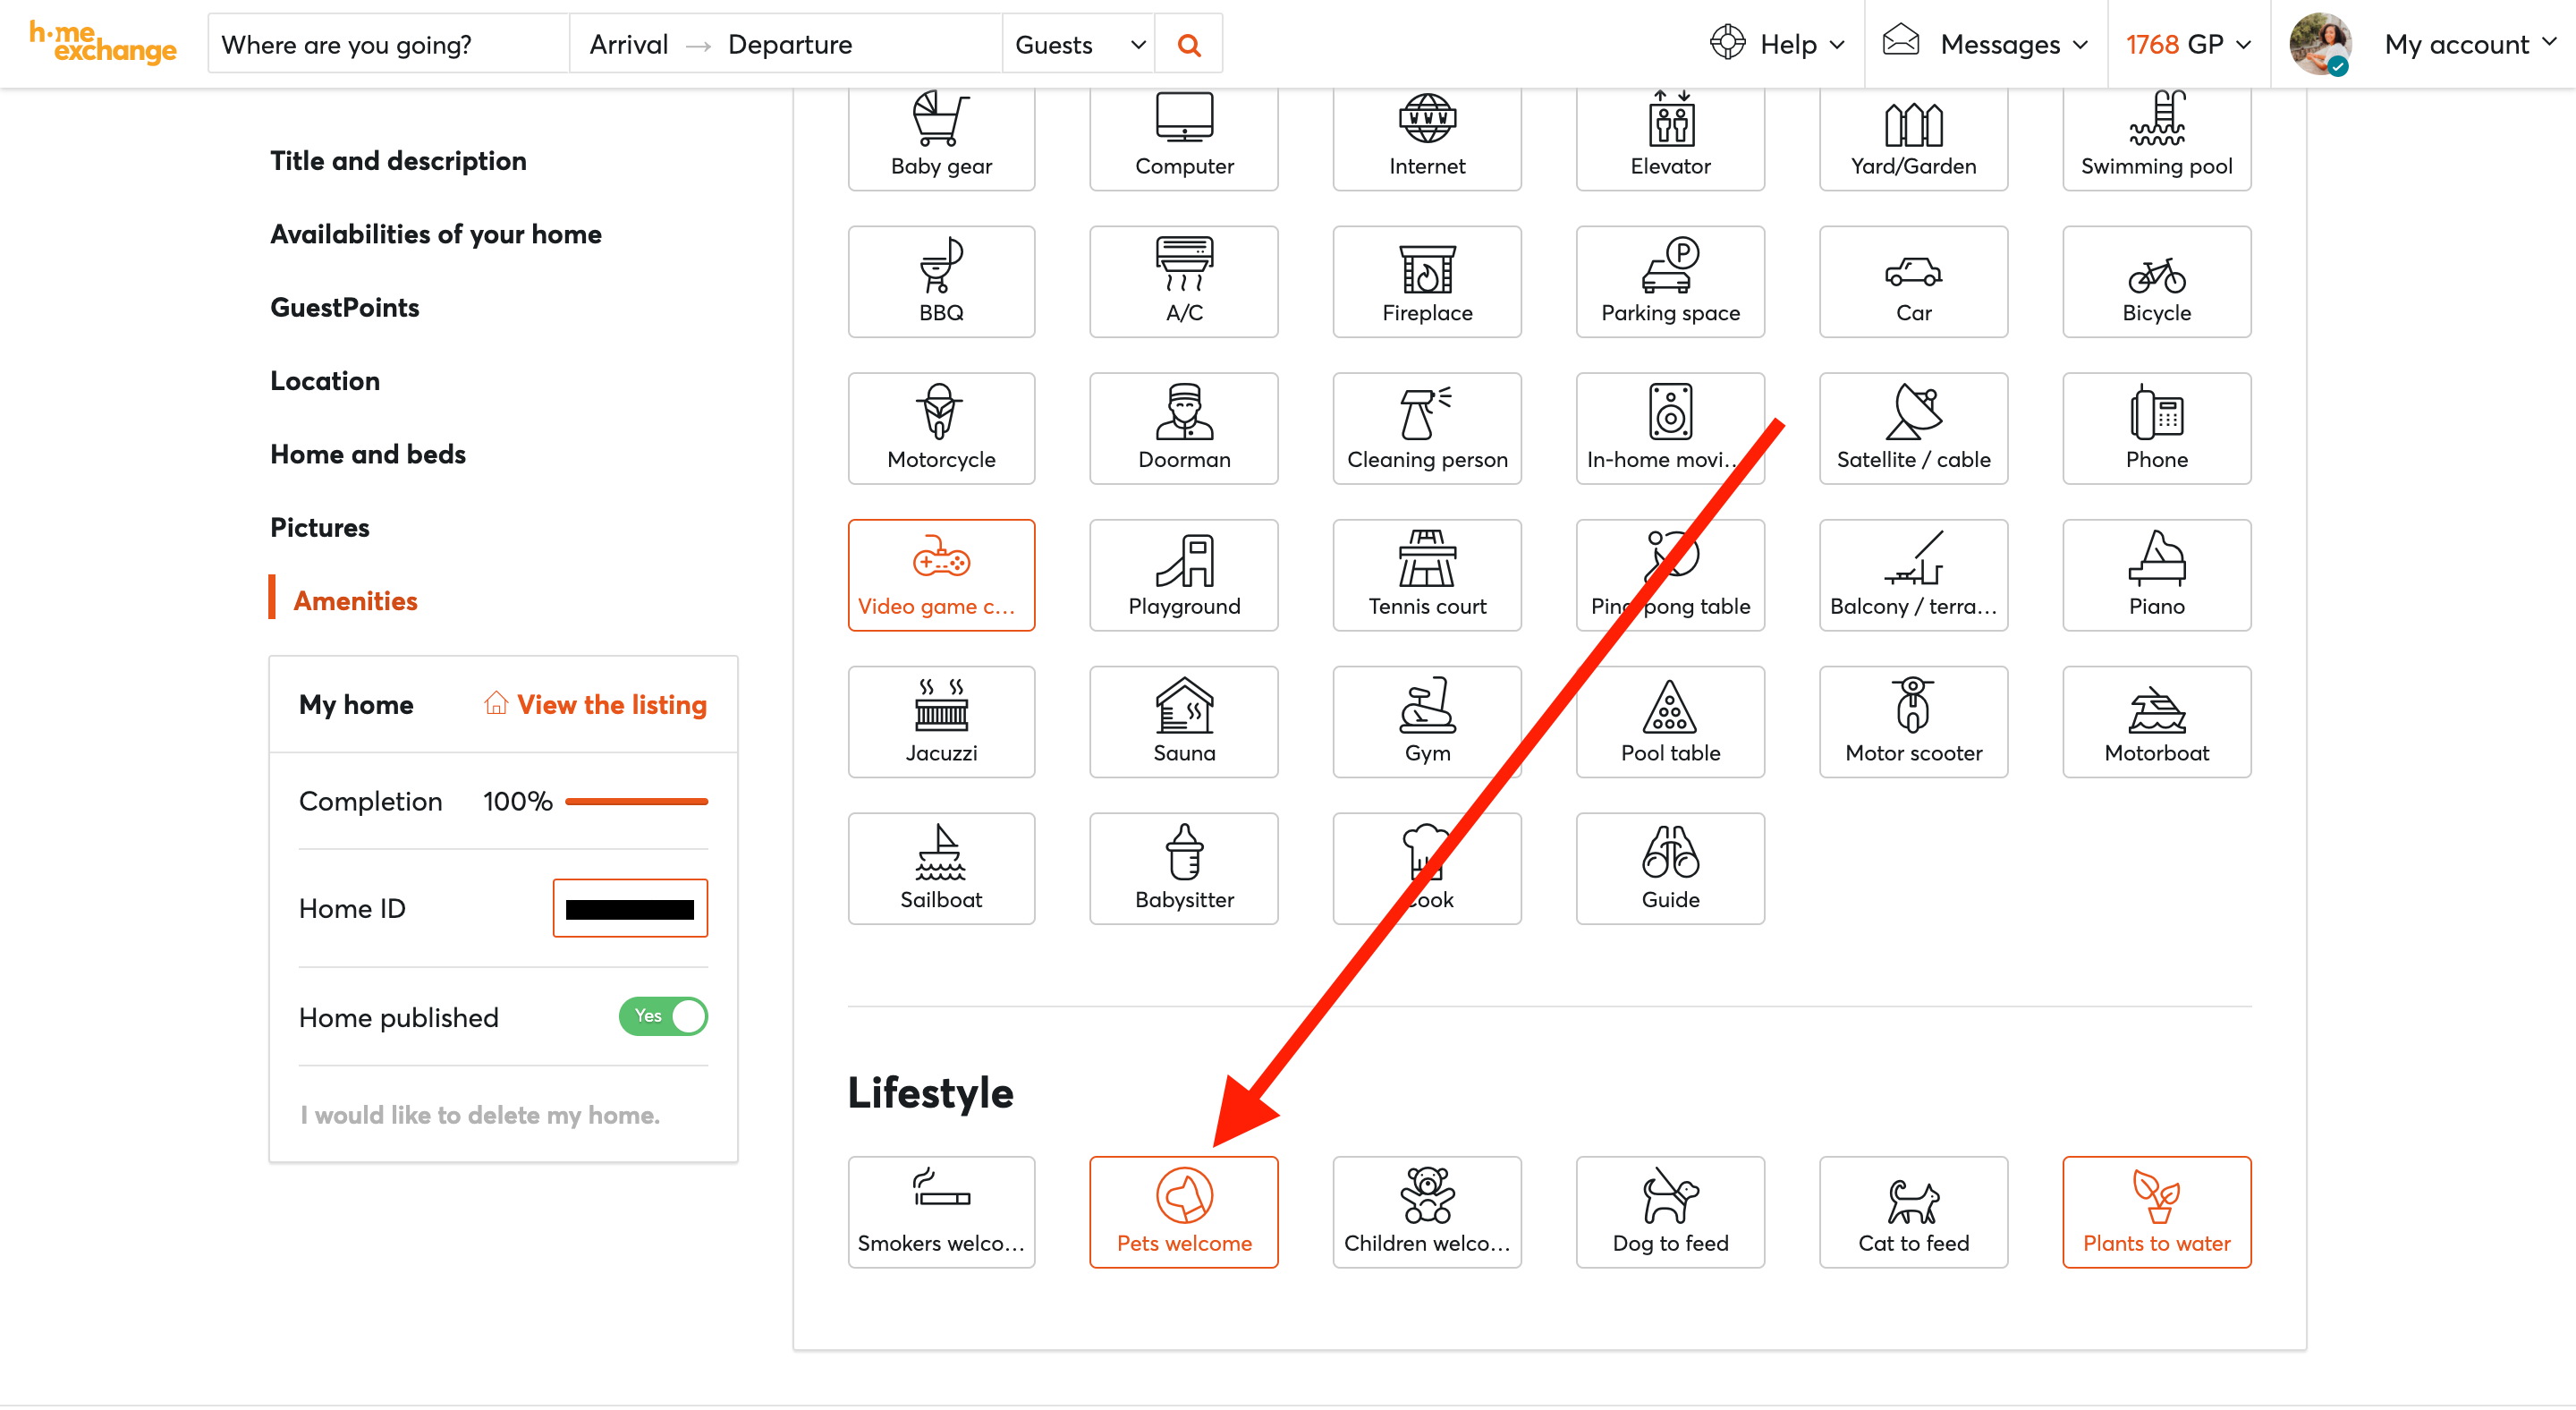Select the Sauna amenity icon
The width and height of the screenshot is (2576, 1410).
(1183, 722)
